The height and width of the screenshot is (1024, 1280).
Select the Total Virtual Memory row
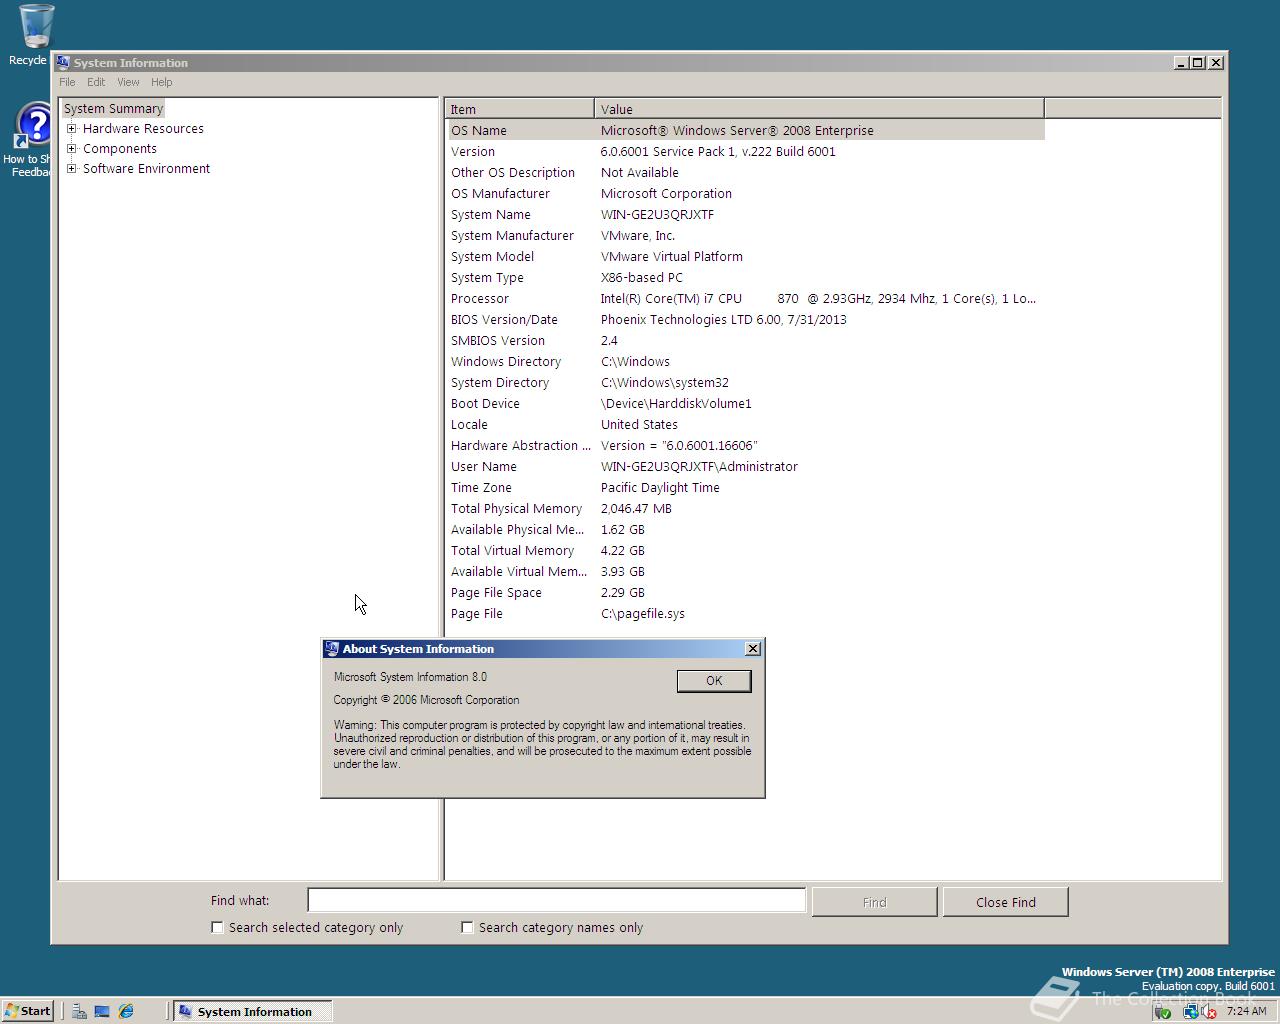(745, 550)
